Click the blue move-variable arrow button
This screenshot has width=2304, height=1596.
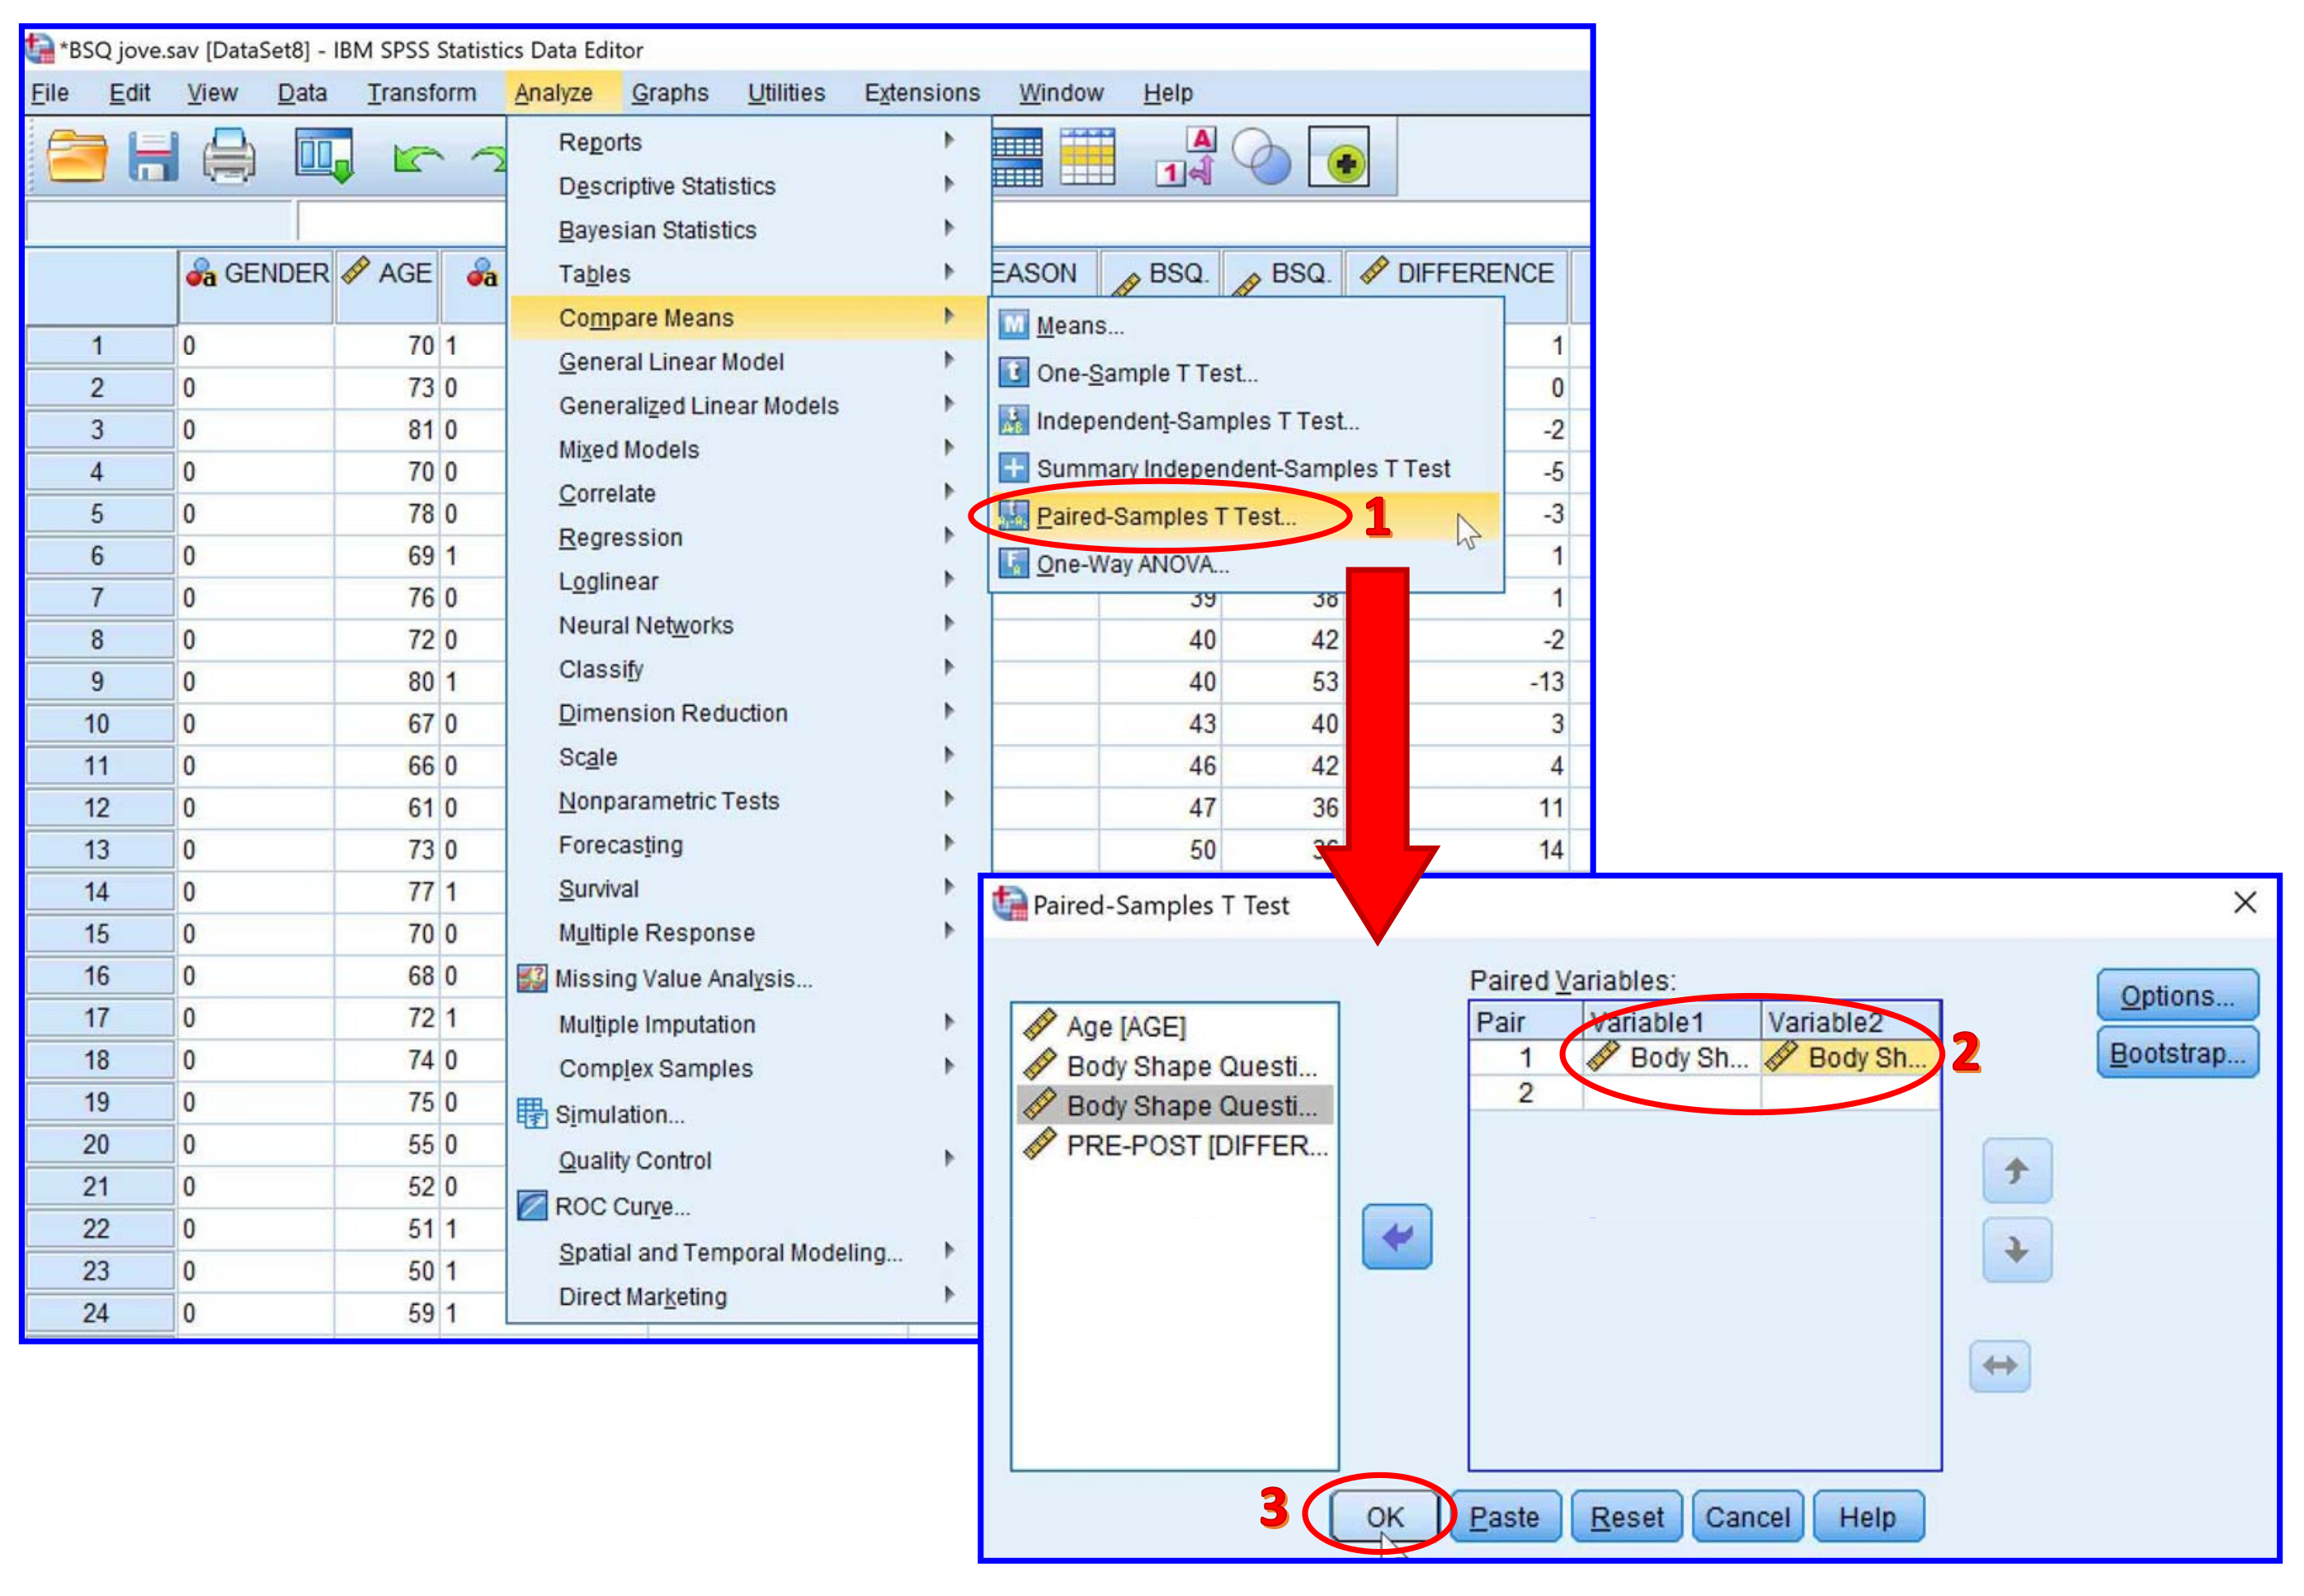[1396, 1236]
